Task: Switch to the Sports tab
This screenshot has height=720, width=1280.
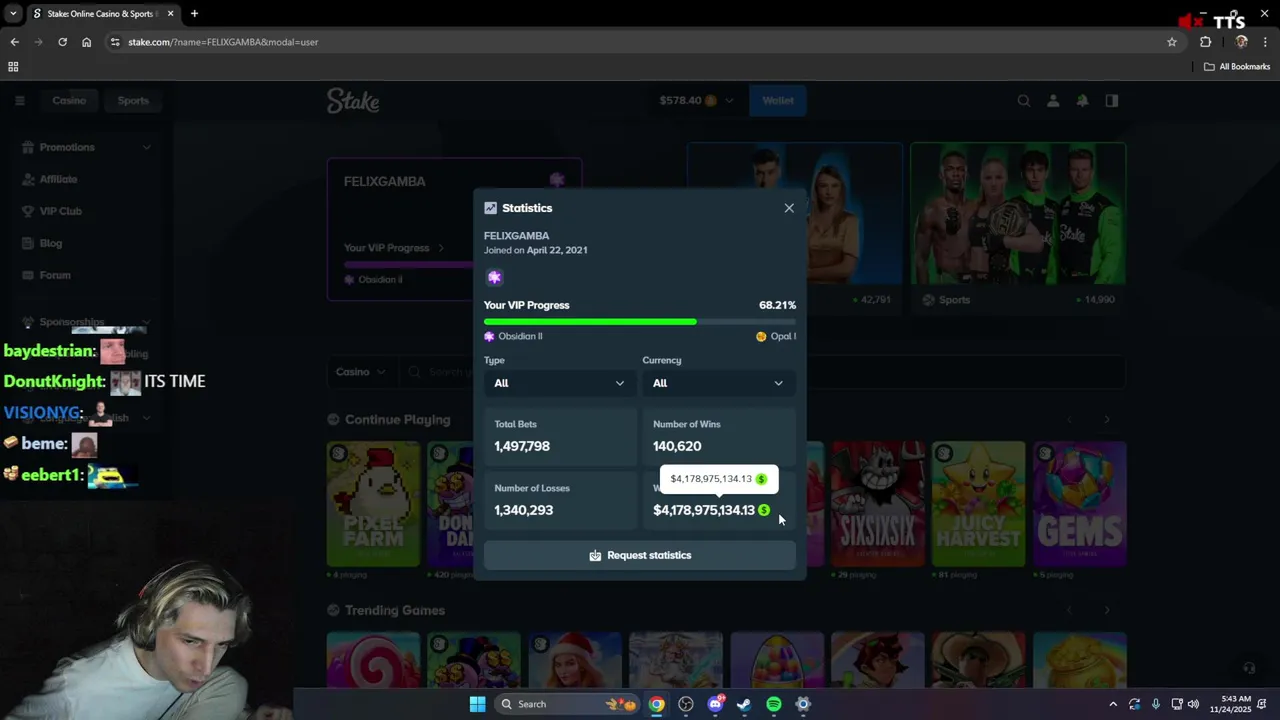Action: coord(133,100)
